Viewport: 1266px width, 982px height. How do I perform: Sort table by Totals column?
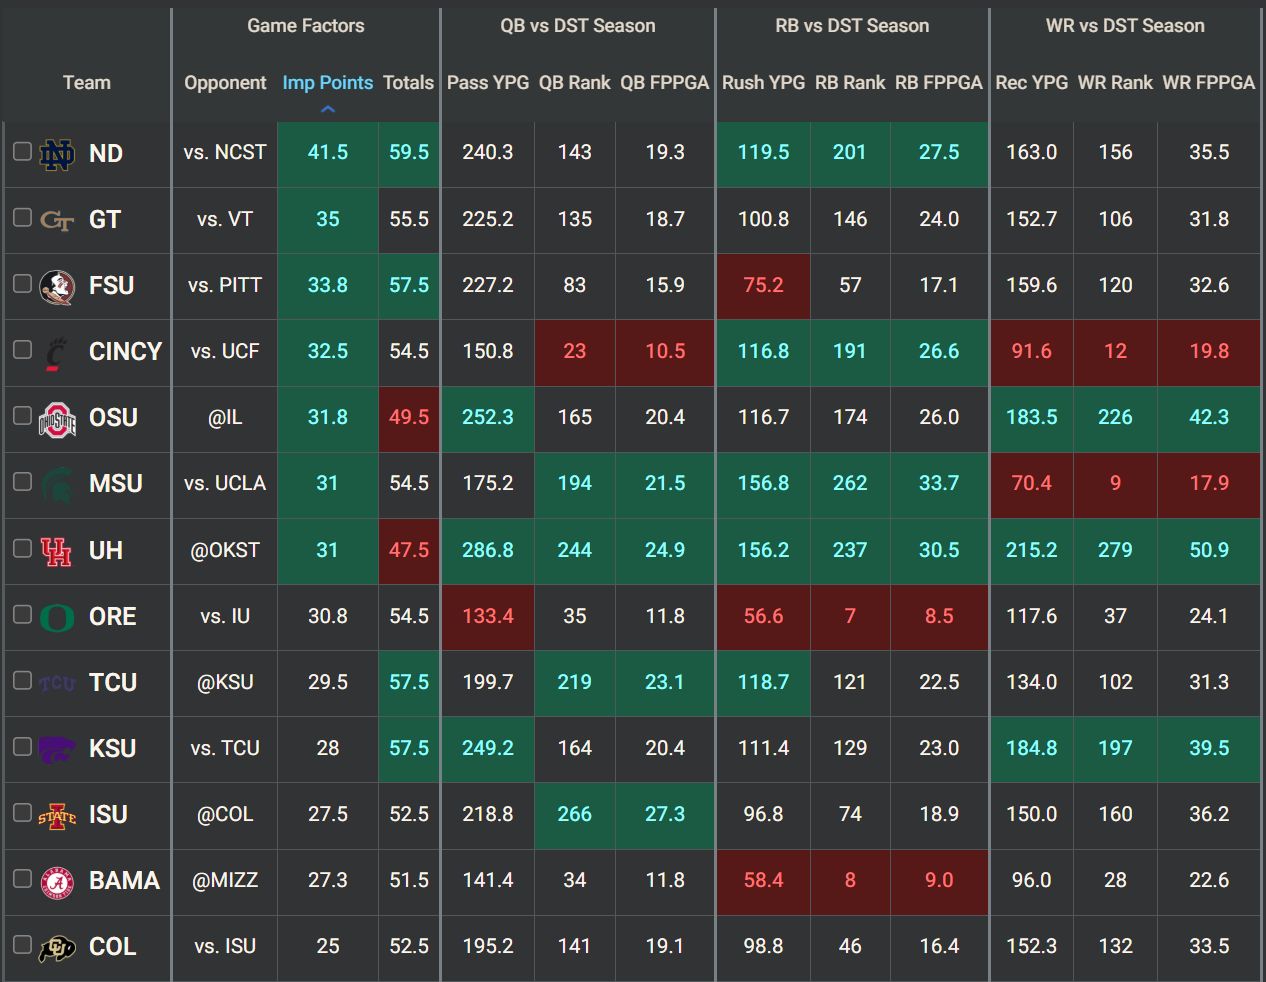tap(408, 83)
